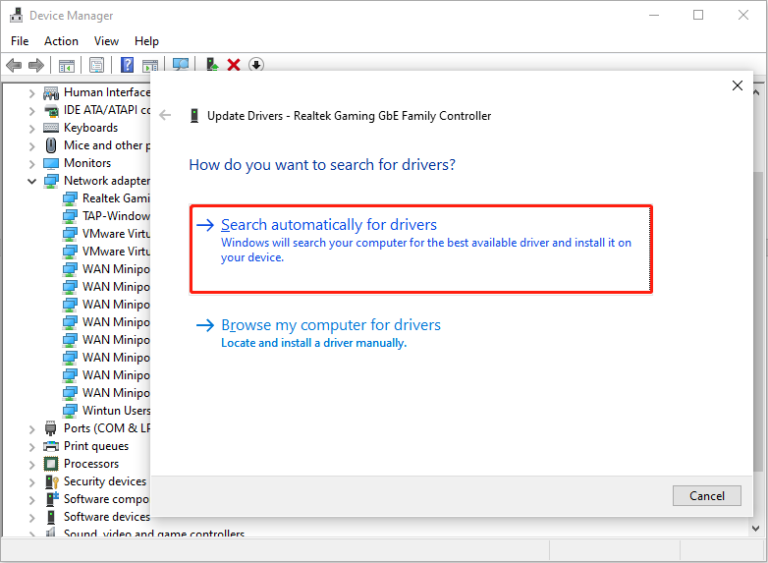Click the Realtek Gaming adapter icon in tree
Screen dimensions: 768x563
pyautogui.click(x=70, y=198)
